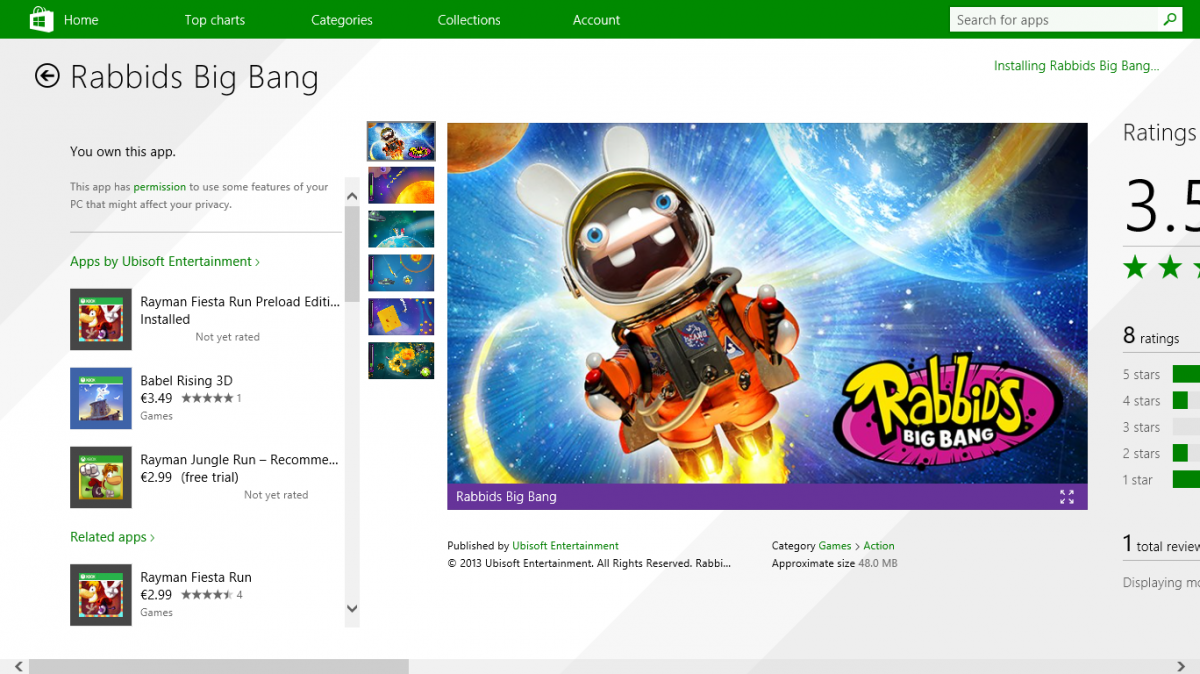Select the fourth screenshot thumbnail
The height and width of the screenshot is (674, 1200).
pos(401,273)
